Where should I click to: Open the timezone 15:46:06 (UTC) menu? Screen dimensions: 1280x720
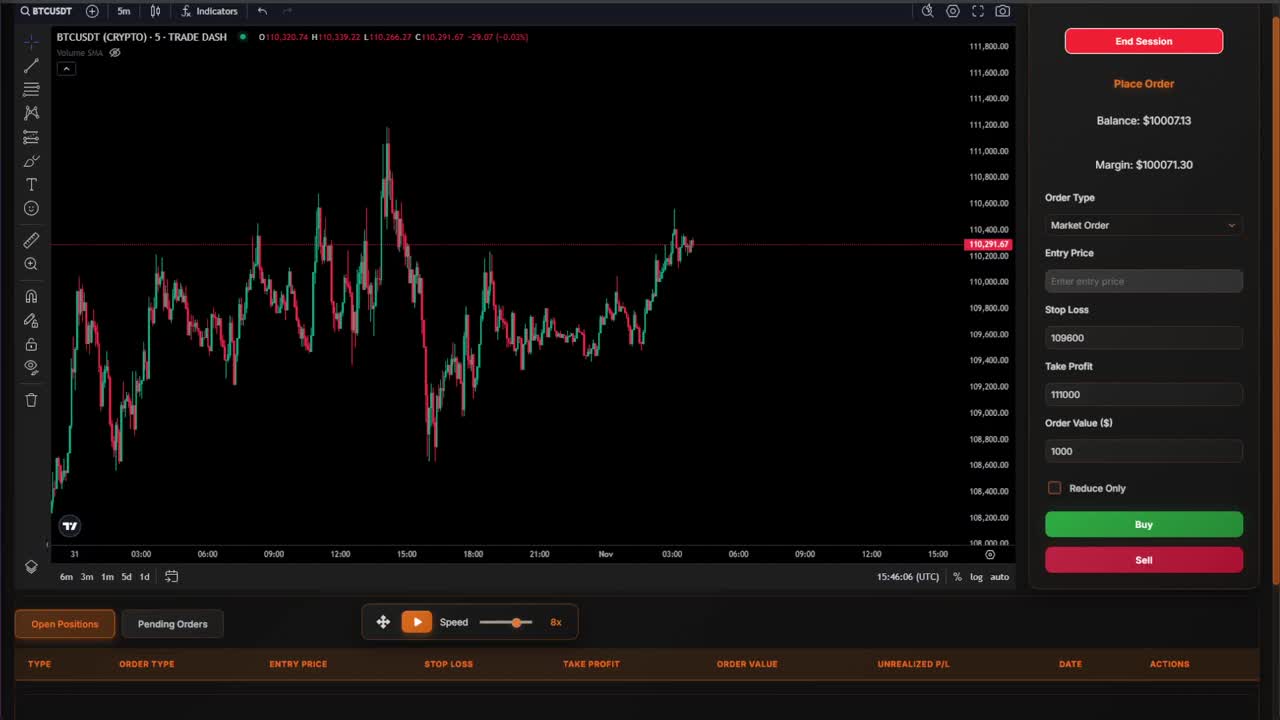908,577
